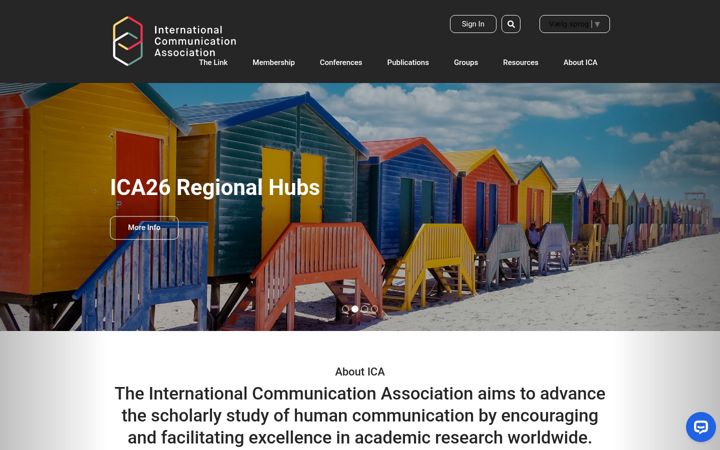Screen dimensions: 720x450
Task: Open the Groups menu
Action: point(466,62)
